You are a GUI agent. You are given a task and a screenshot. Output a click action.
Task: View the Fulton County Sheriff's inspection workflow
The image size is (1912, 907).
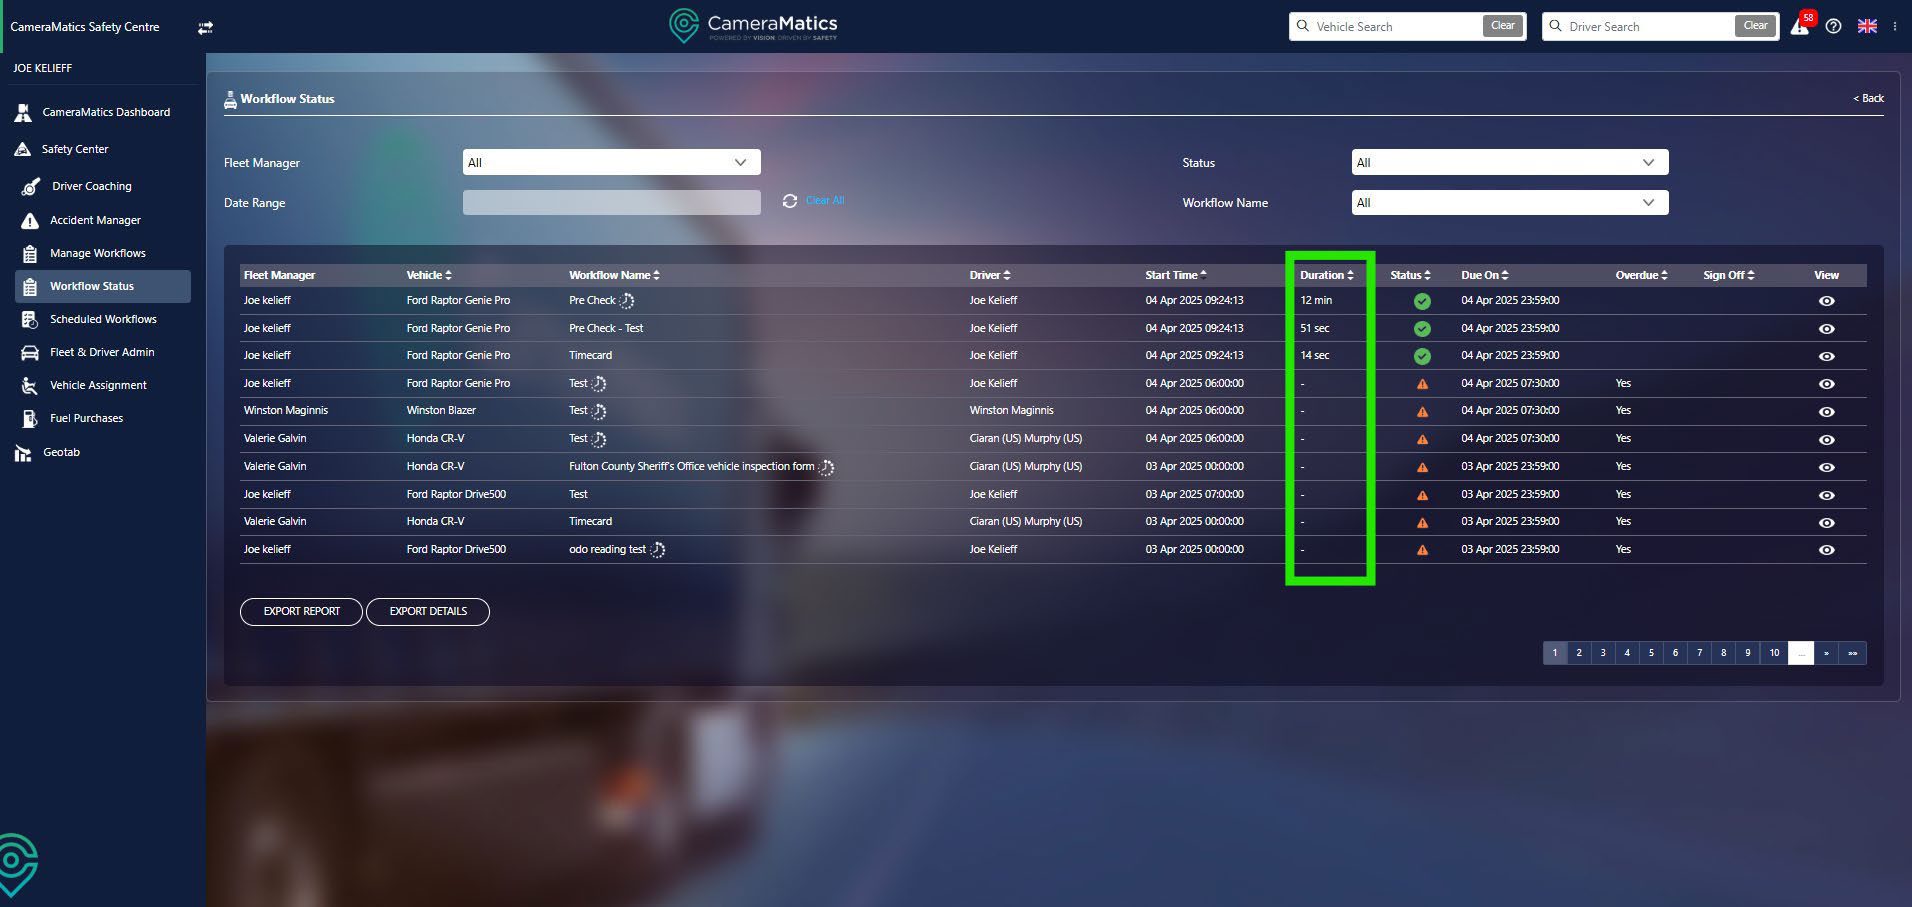tap(1826, 467)
